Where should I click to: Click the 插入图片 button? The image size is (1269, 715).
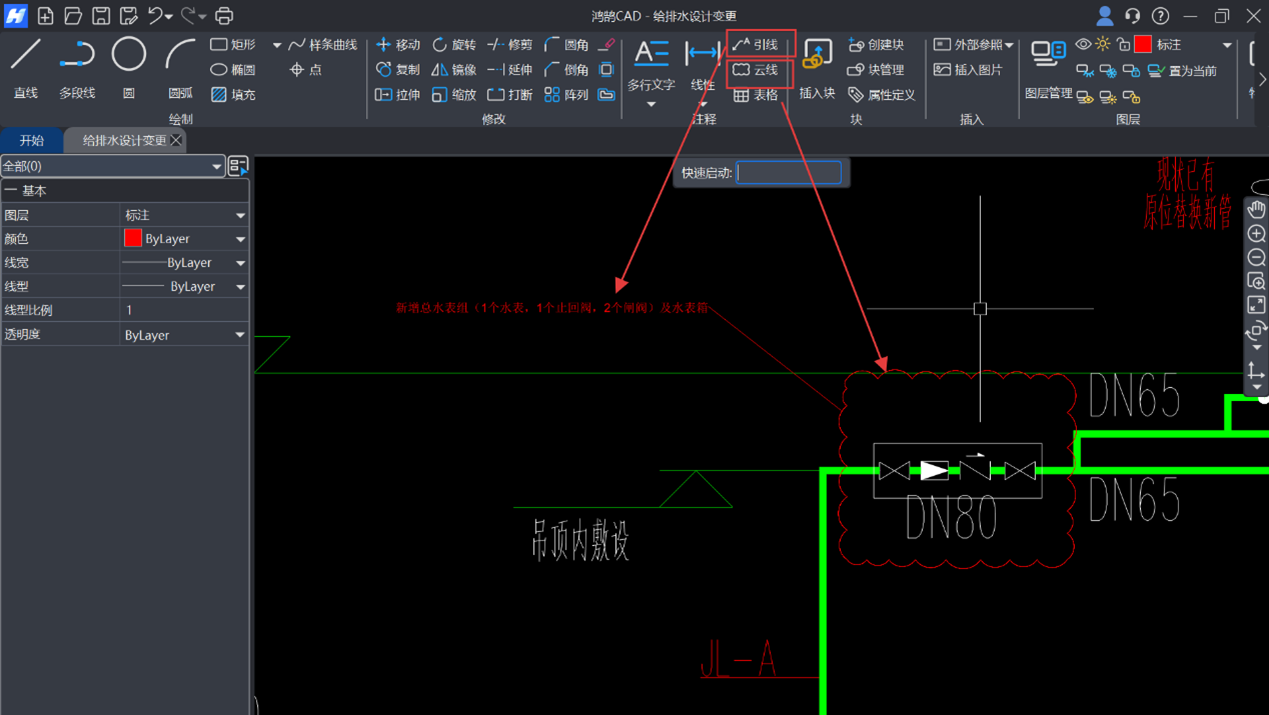[967, 70]
